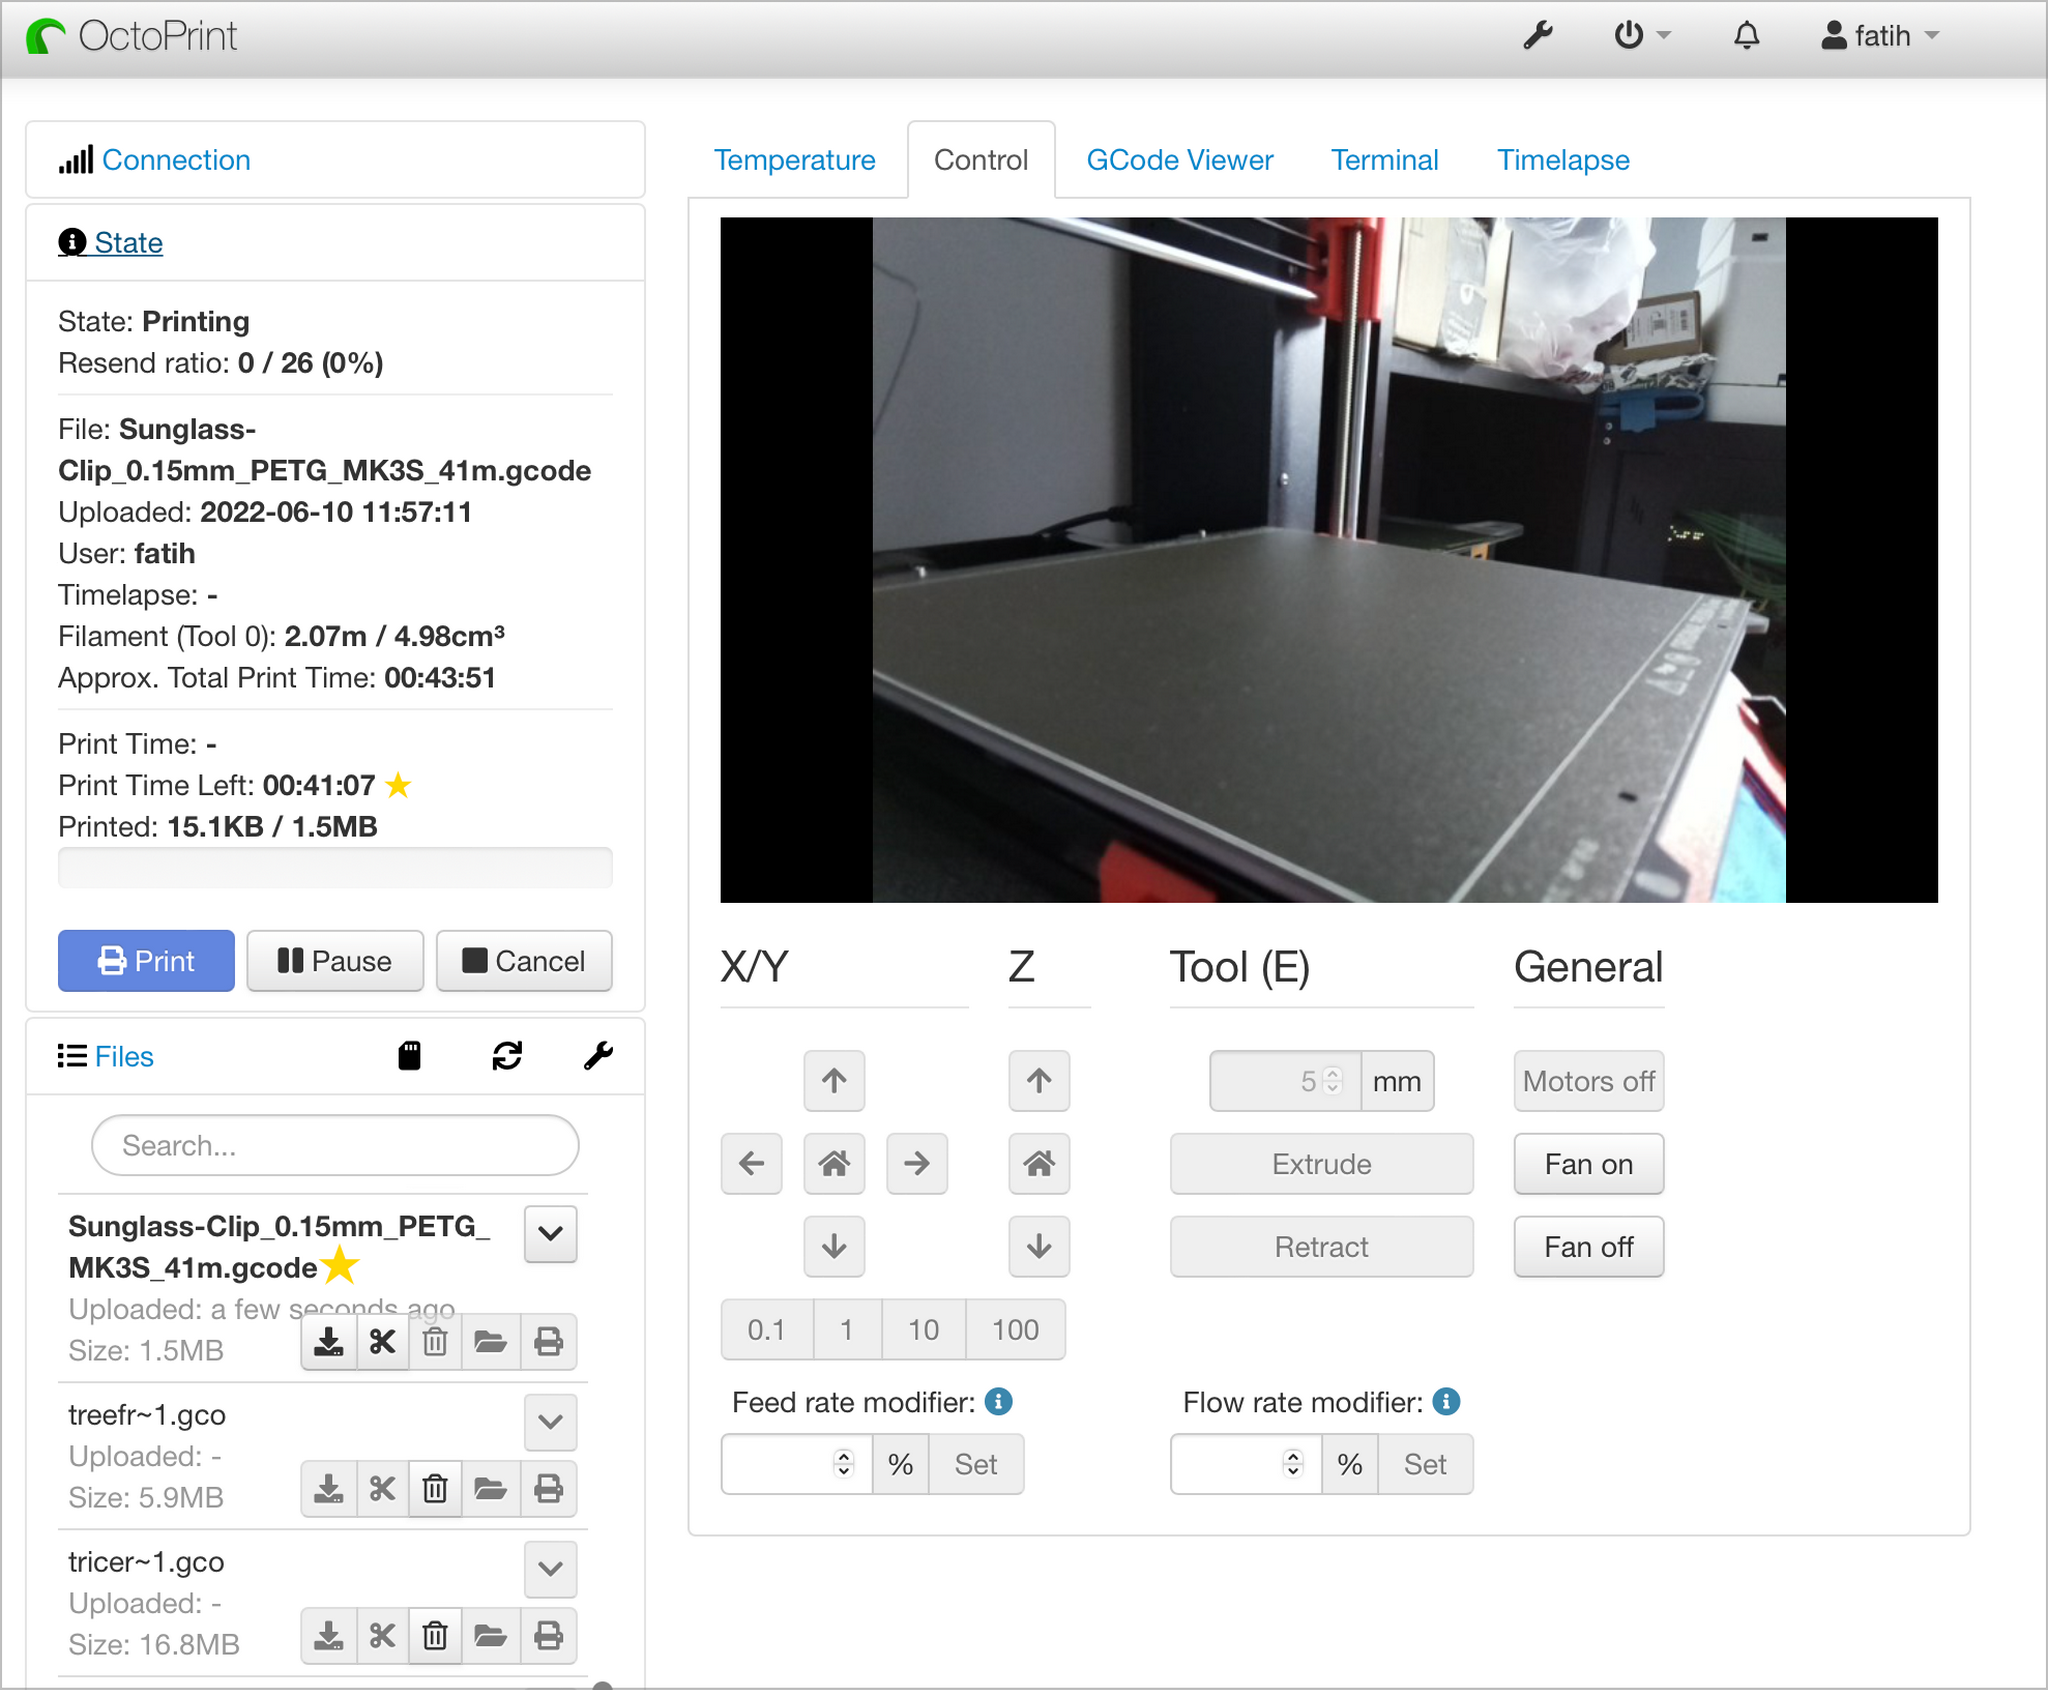This screenshot has height=1690, width=2048.
Task: Open OctoPrint settings wrench icon
Action: click(x=1537, y=36)
